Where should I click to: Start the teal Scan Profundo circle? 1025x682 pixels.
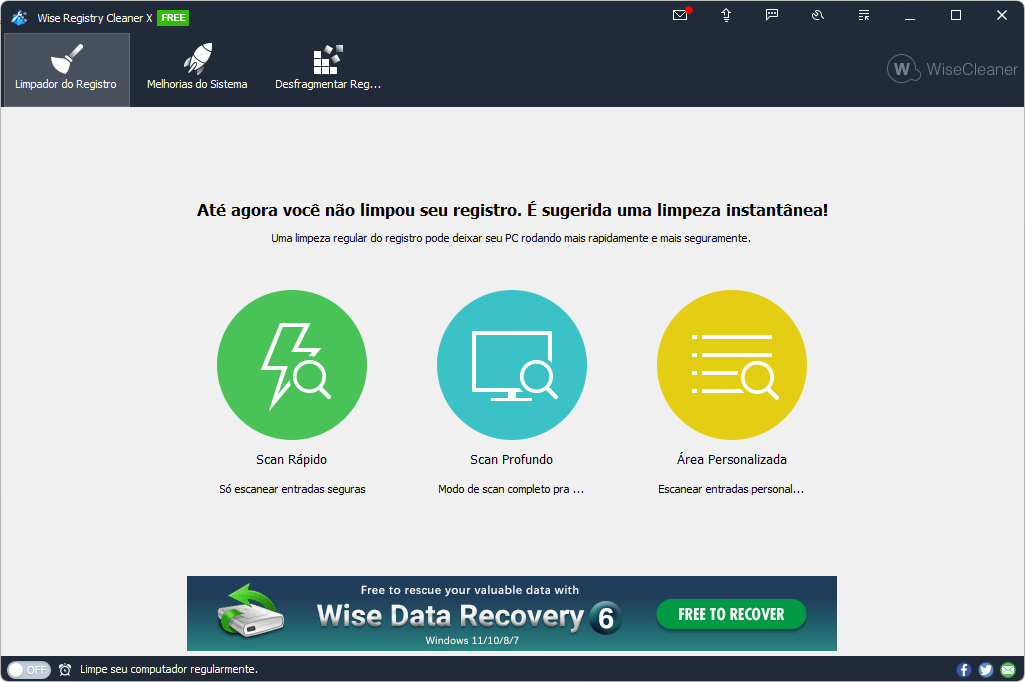[512, 365]
